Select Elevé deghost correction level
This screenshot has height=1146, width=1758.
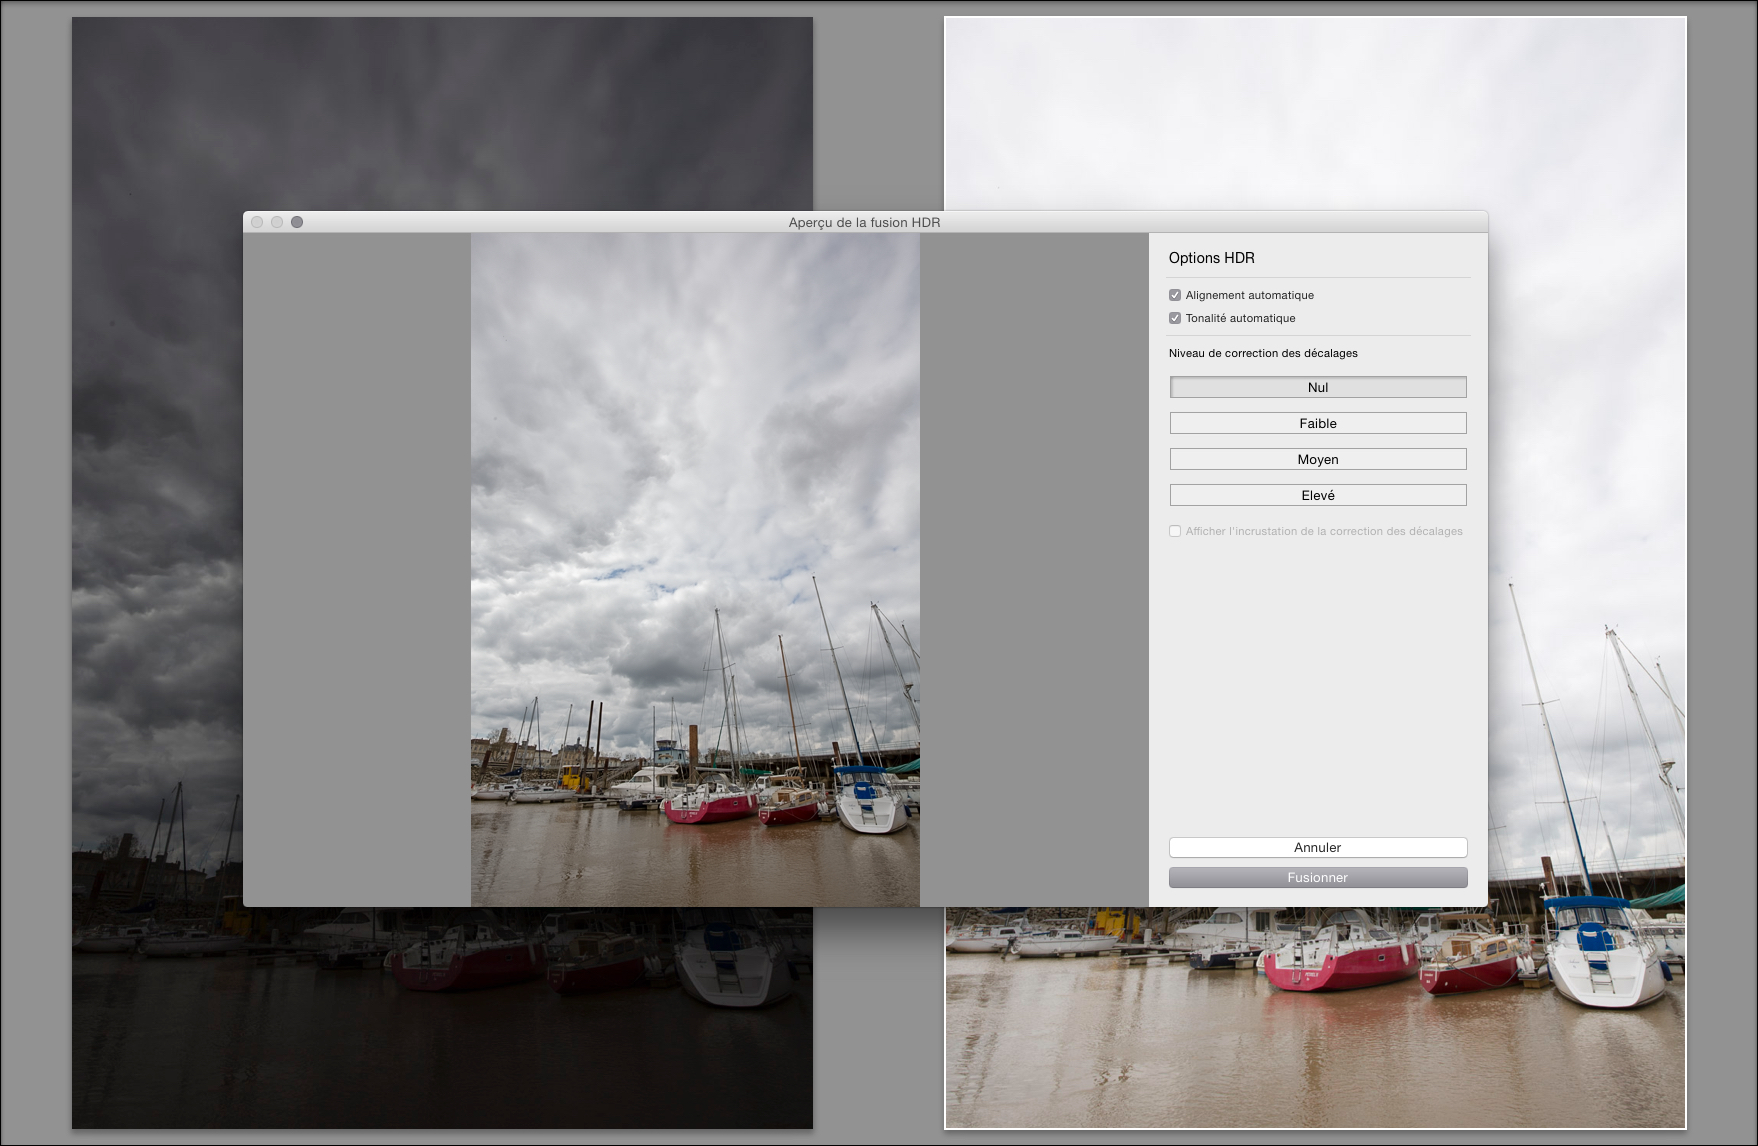1318,495
